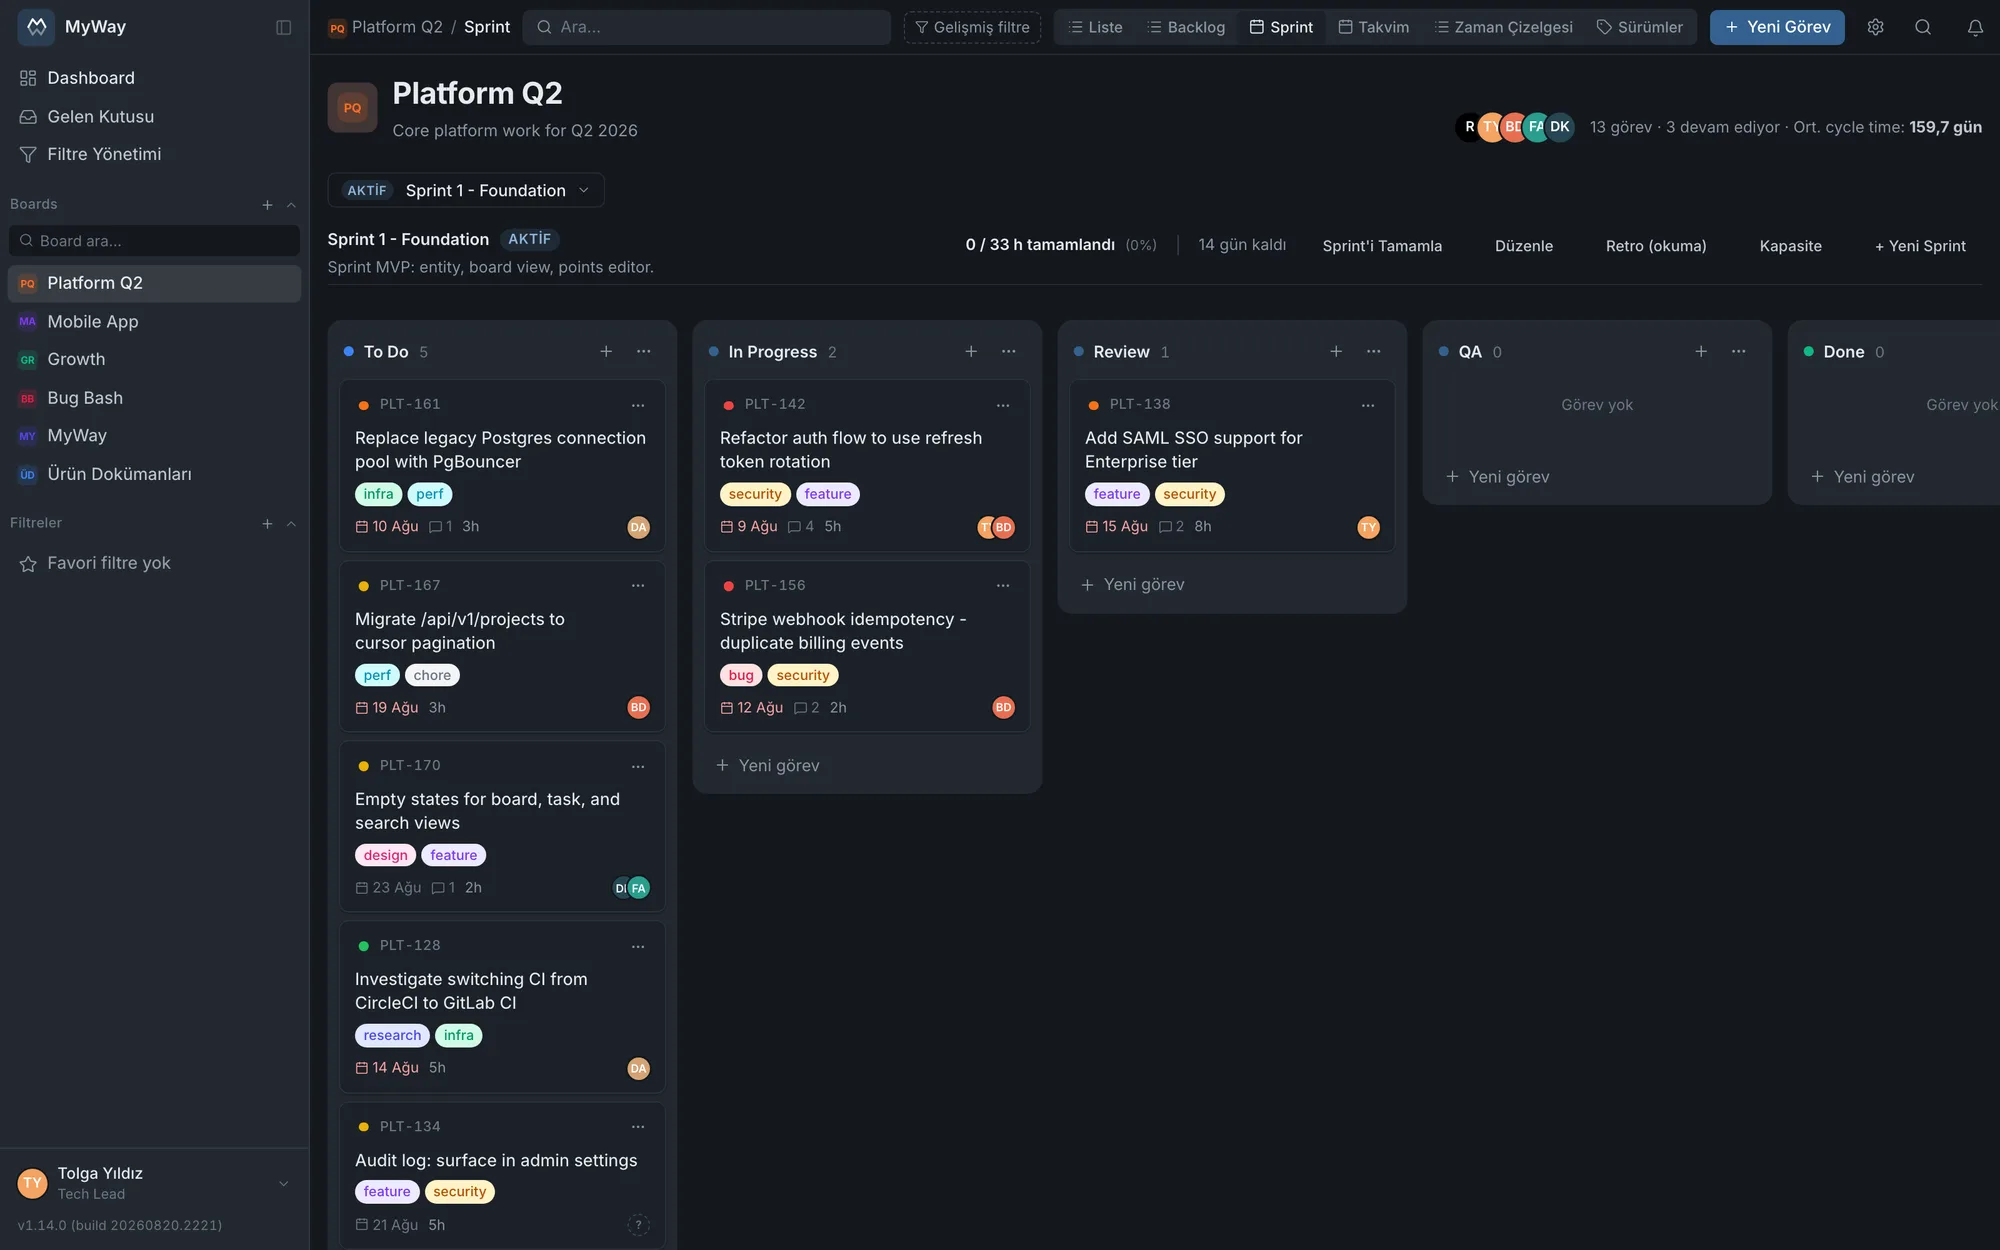
Task: Open PLT-142 card menu
Action: [1003, 405]
